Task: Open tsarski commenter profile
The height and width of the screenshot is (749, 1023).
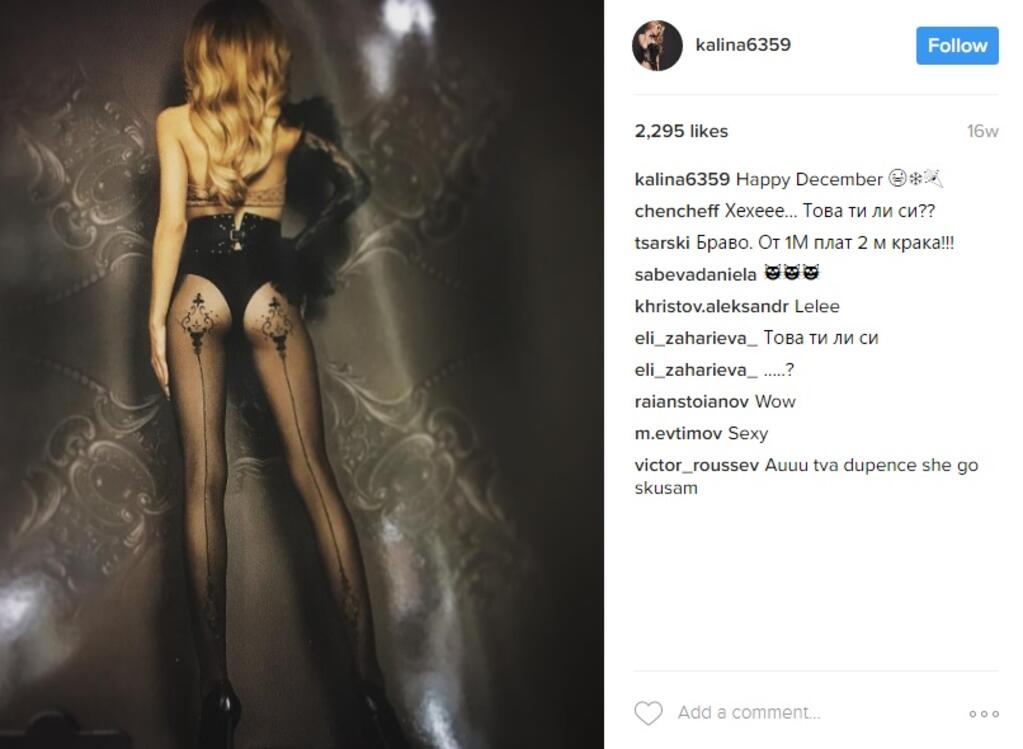Action: pyautogui.click(x=662, y=243)
